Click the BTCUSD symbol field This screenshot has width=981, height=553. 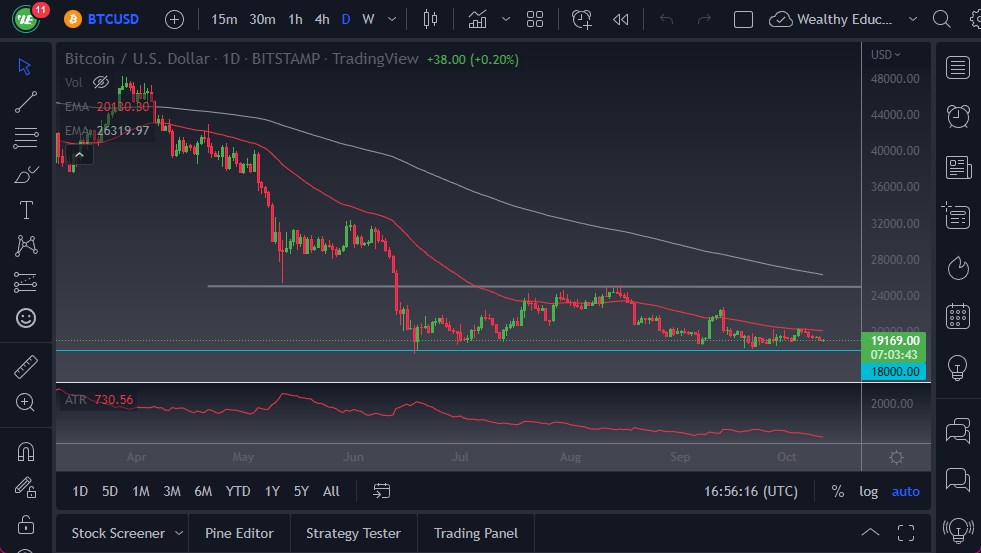pos(112,19)
